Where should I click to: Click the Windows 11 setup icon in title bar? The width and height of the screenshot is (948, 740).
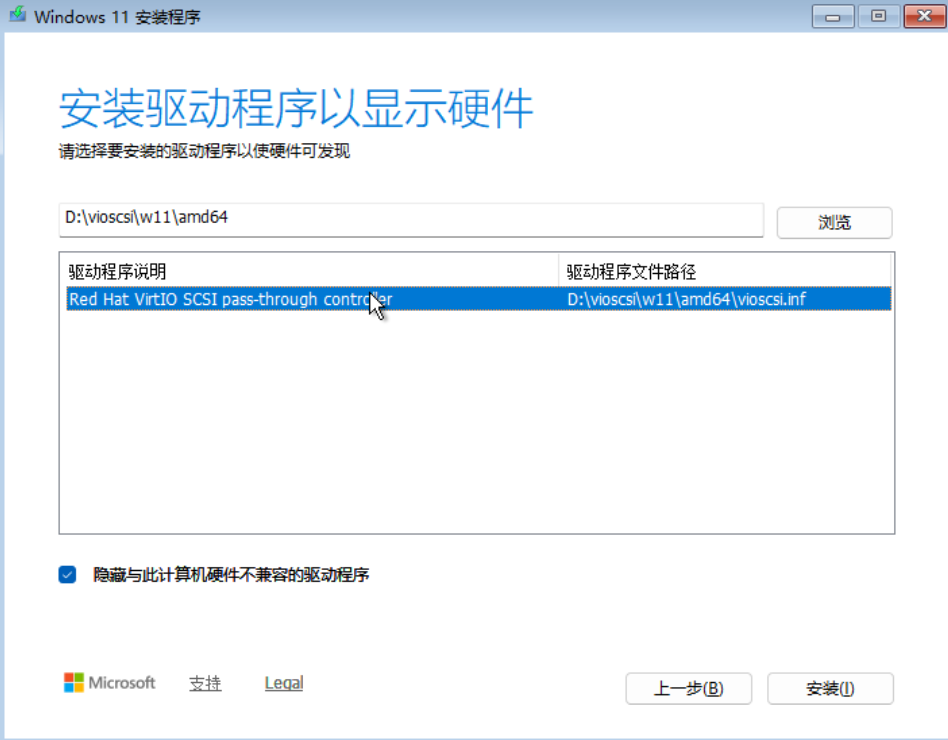pos(18,17)
